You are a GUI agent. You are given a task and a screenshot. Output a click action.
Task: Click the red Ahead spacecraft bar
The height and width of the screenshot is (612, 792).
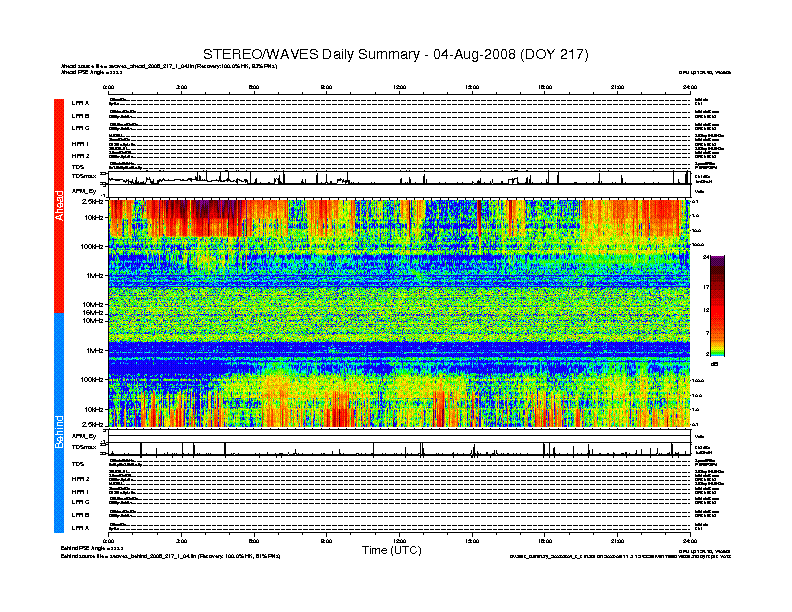(59, 206)
